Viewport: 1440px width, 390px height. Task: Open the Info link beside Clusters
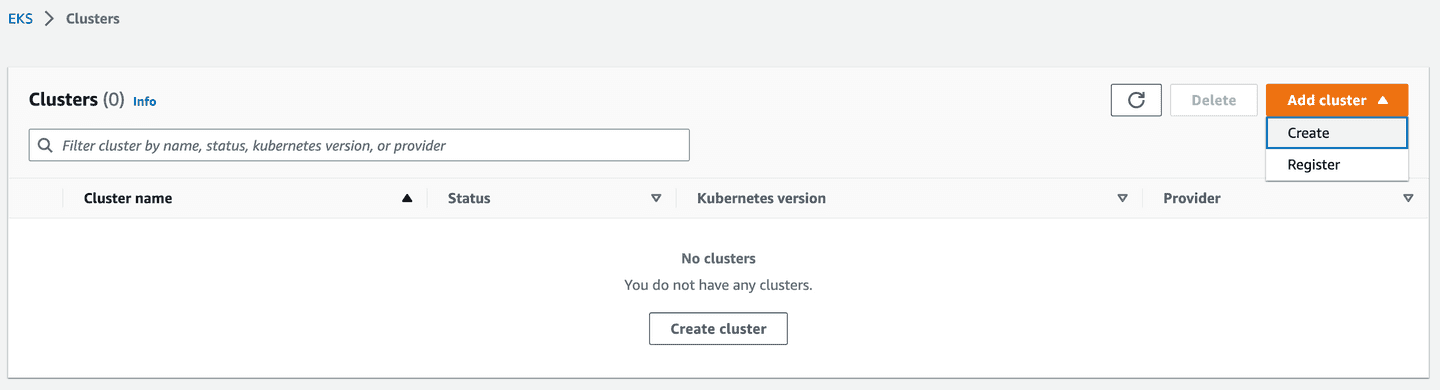click(x=145, y=101)
